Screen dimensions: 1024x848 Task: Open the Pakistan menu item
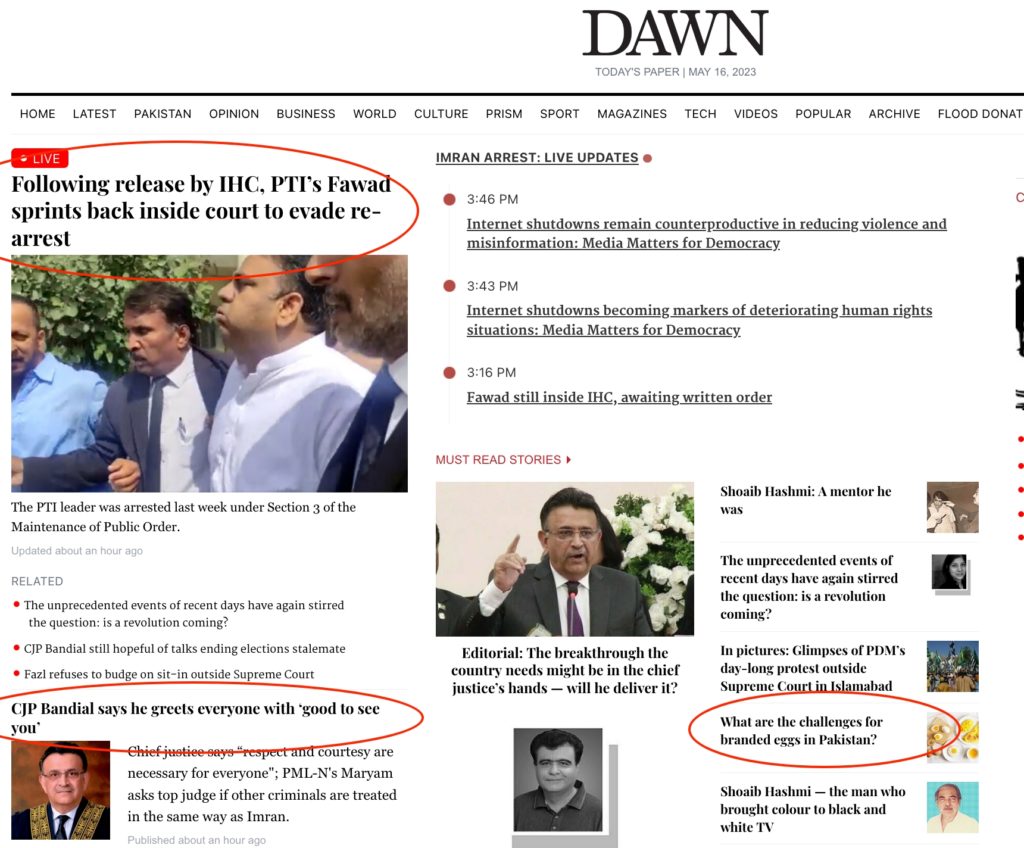click(163, 114)
